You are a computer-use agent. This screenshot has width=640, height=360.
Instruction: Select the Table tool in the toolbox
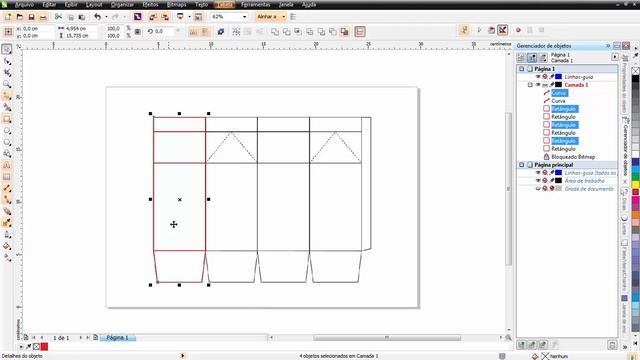pos(7,177)
